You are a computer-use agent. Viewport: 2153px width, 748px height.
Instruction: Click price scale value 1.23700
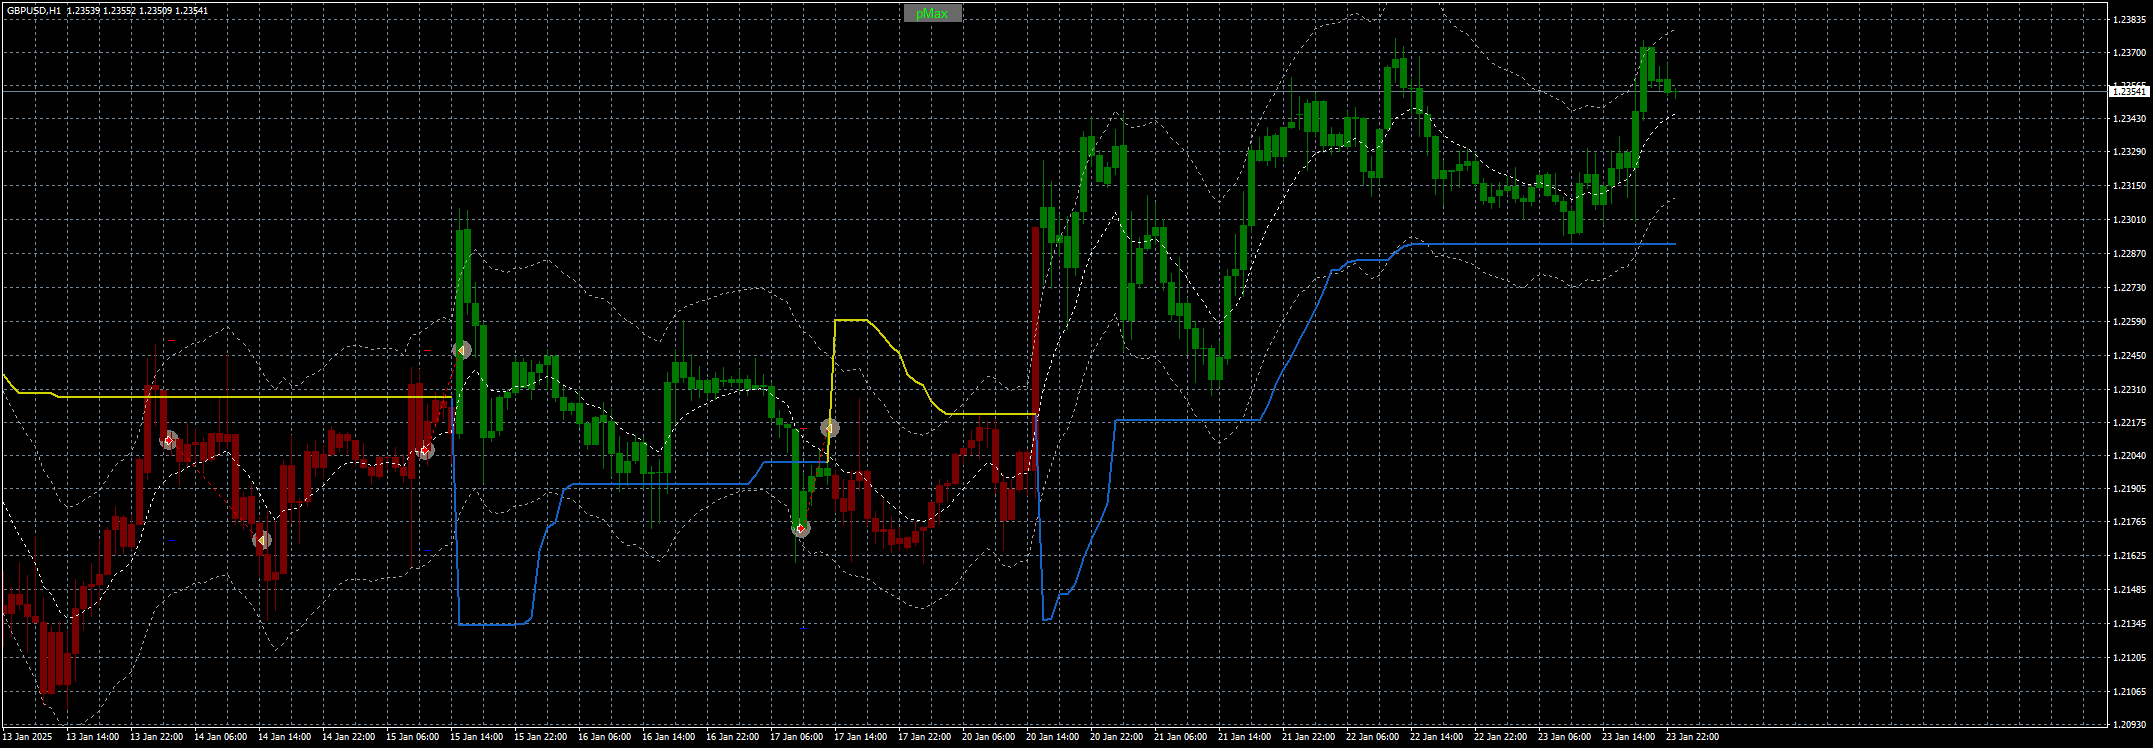[2128, 52]
